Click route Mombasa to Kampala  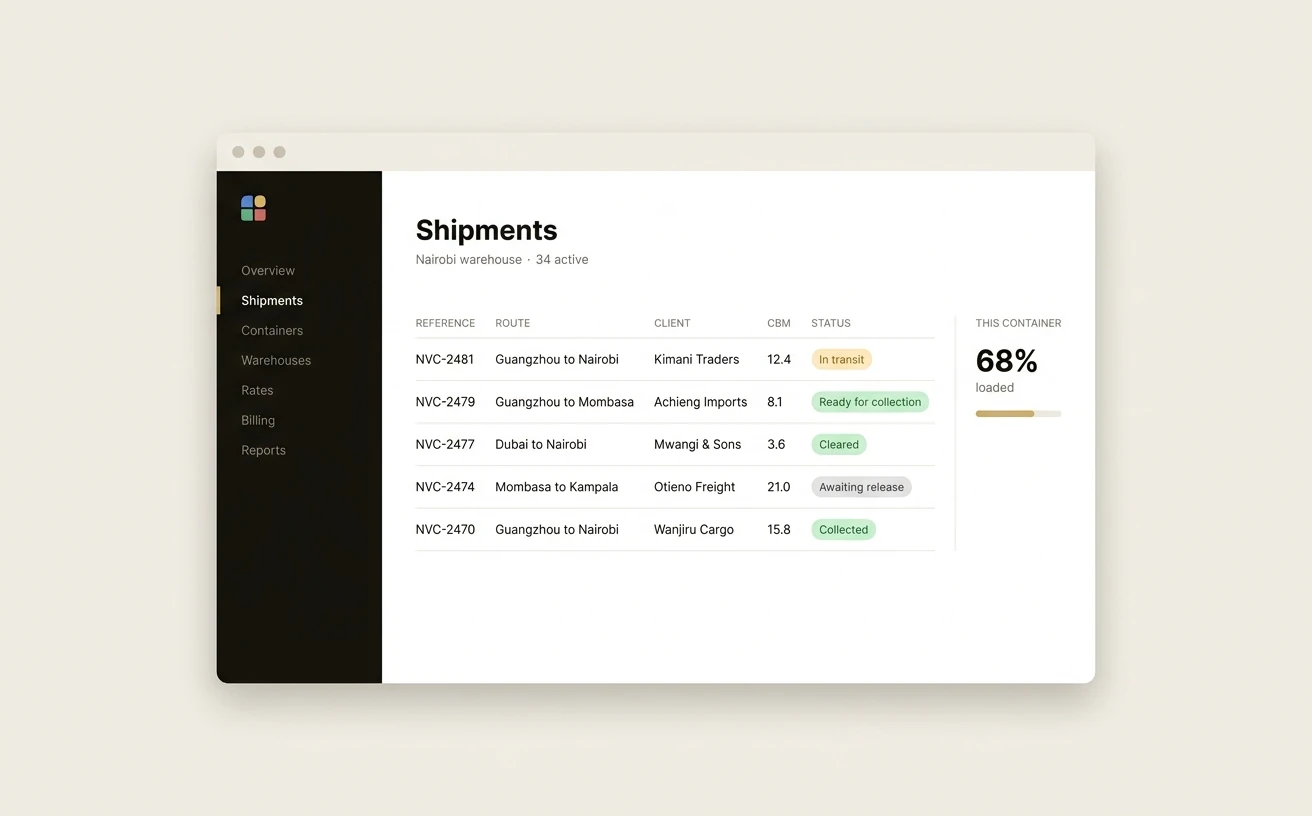556,487
